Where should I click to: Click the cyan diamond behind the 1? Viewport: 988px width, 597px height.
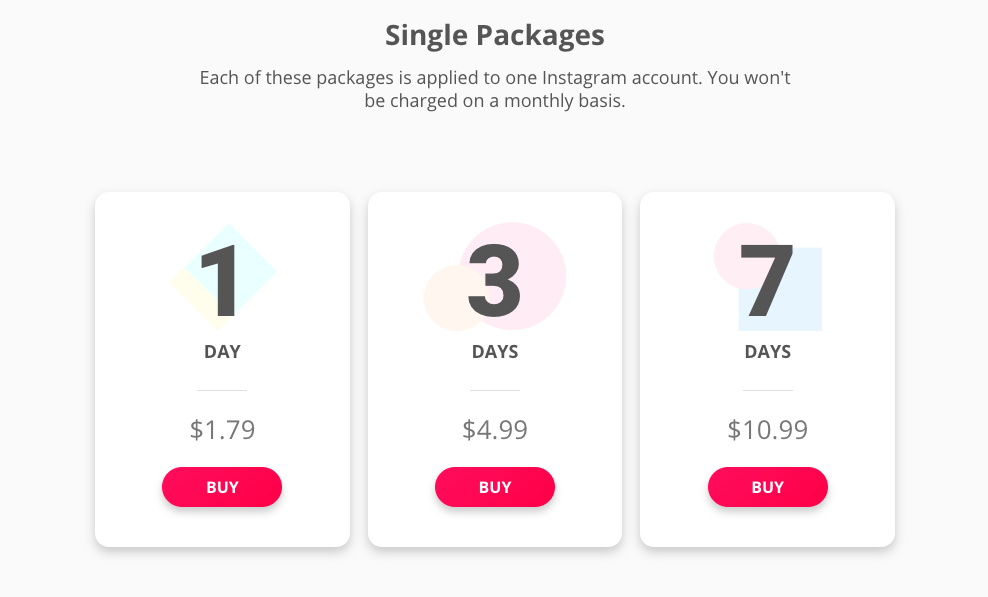click(256, 256)
